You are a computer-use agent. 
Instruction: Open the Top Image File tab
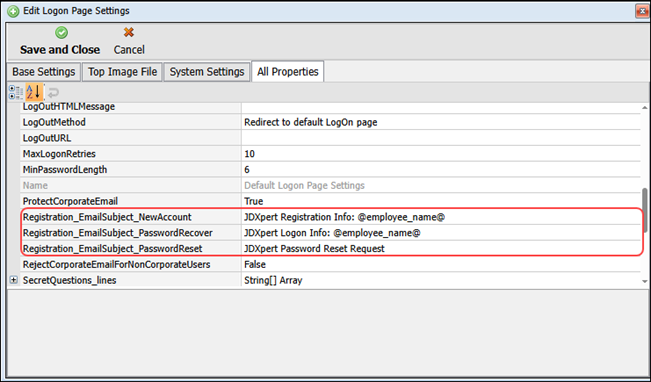122,72
